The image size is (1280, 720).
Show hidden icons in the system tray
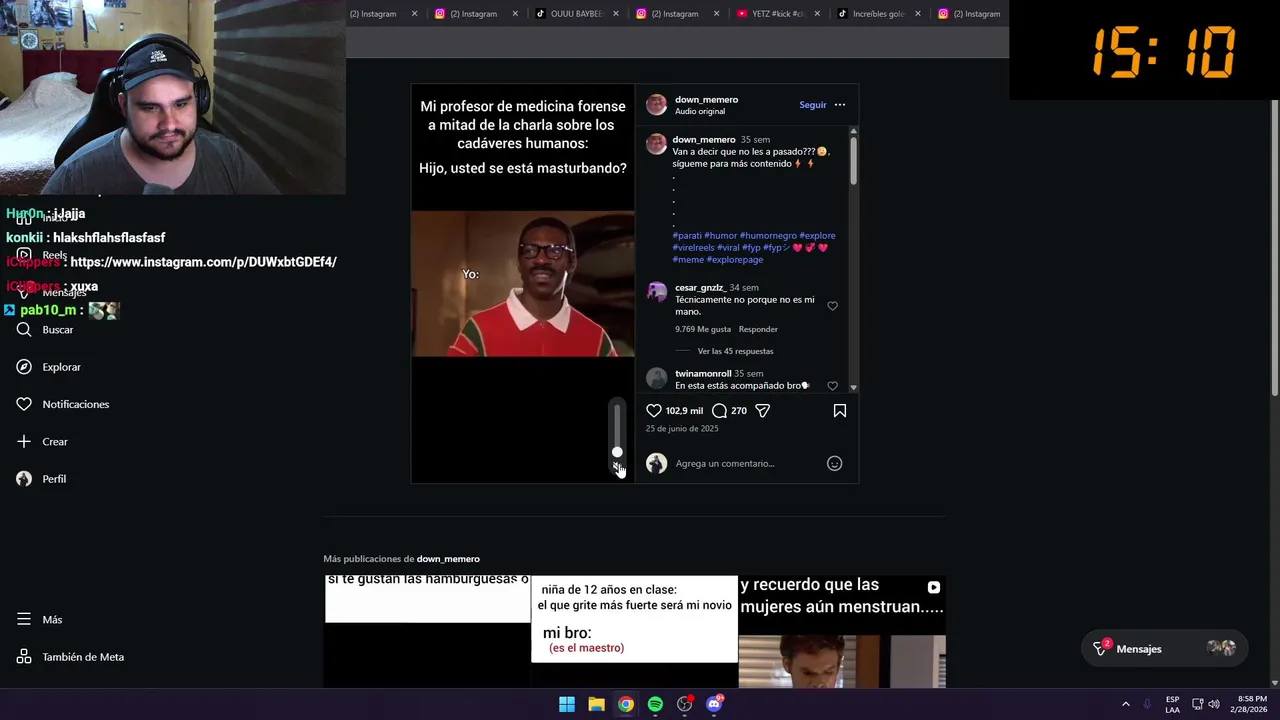(1125, 704)
